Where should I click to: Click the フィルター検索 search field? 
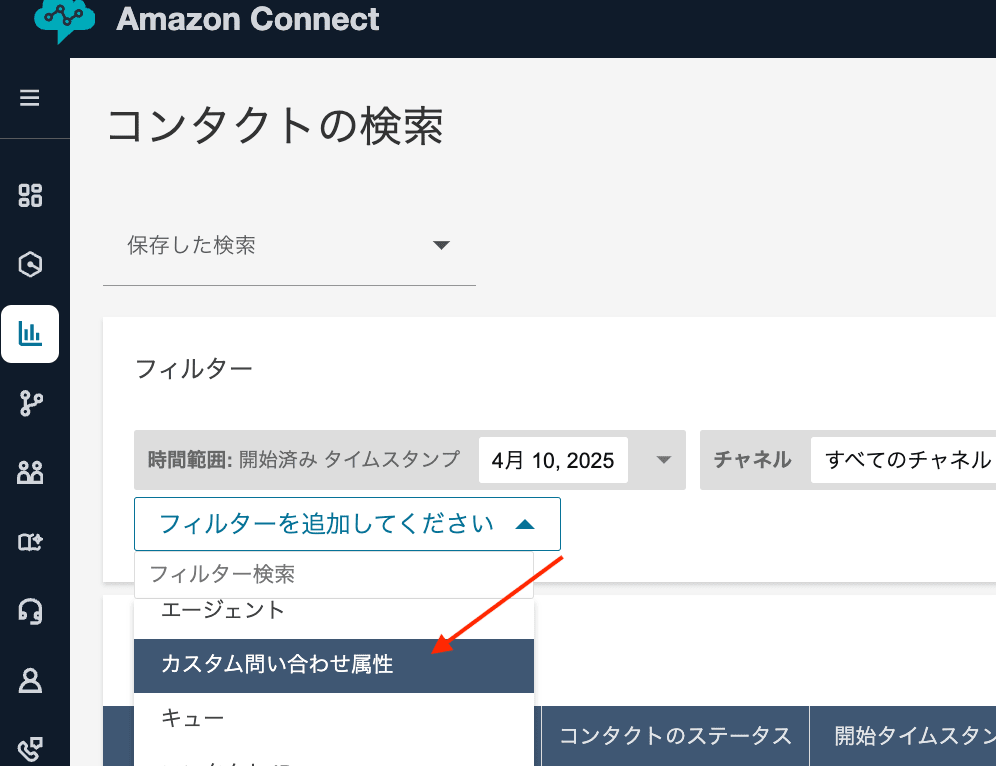(333, 574)
